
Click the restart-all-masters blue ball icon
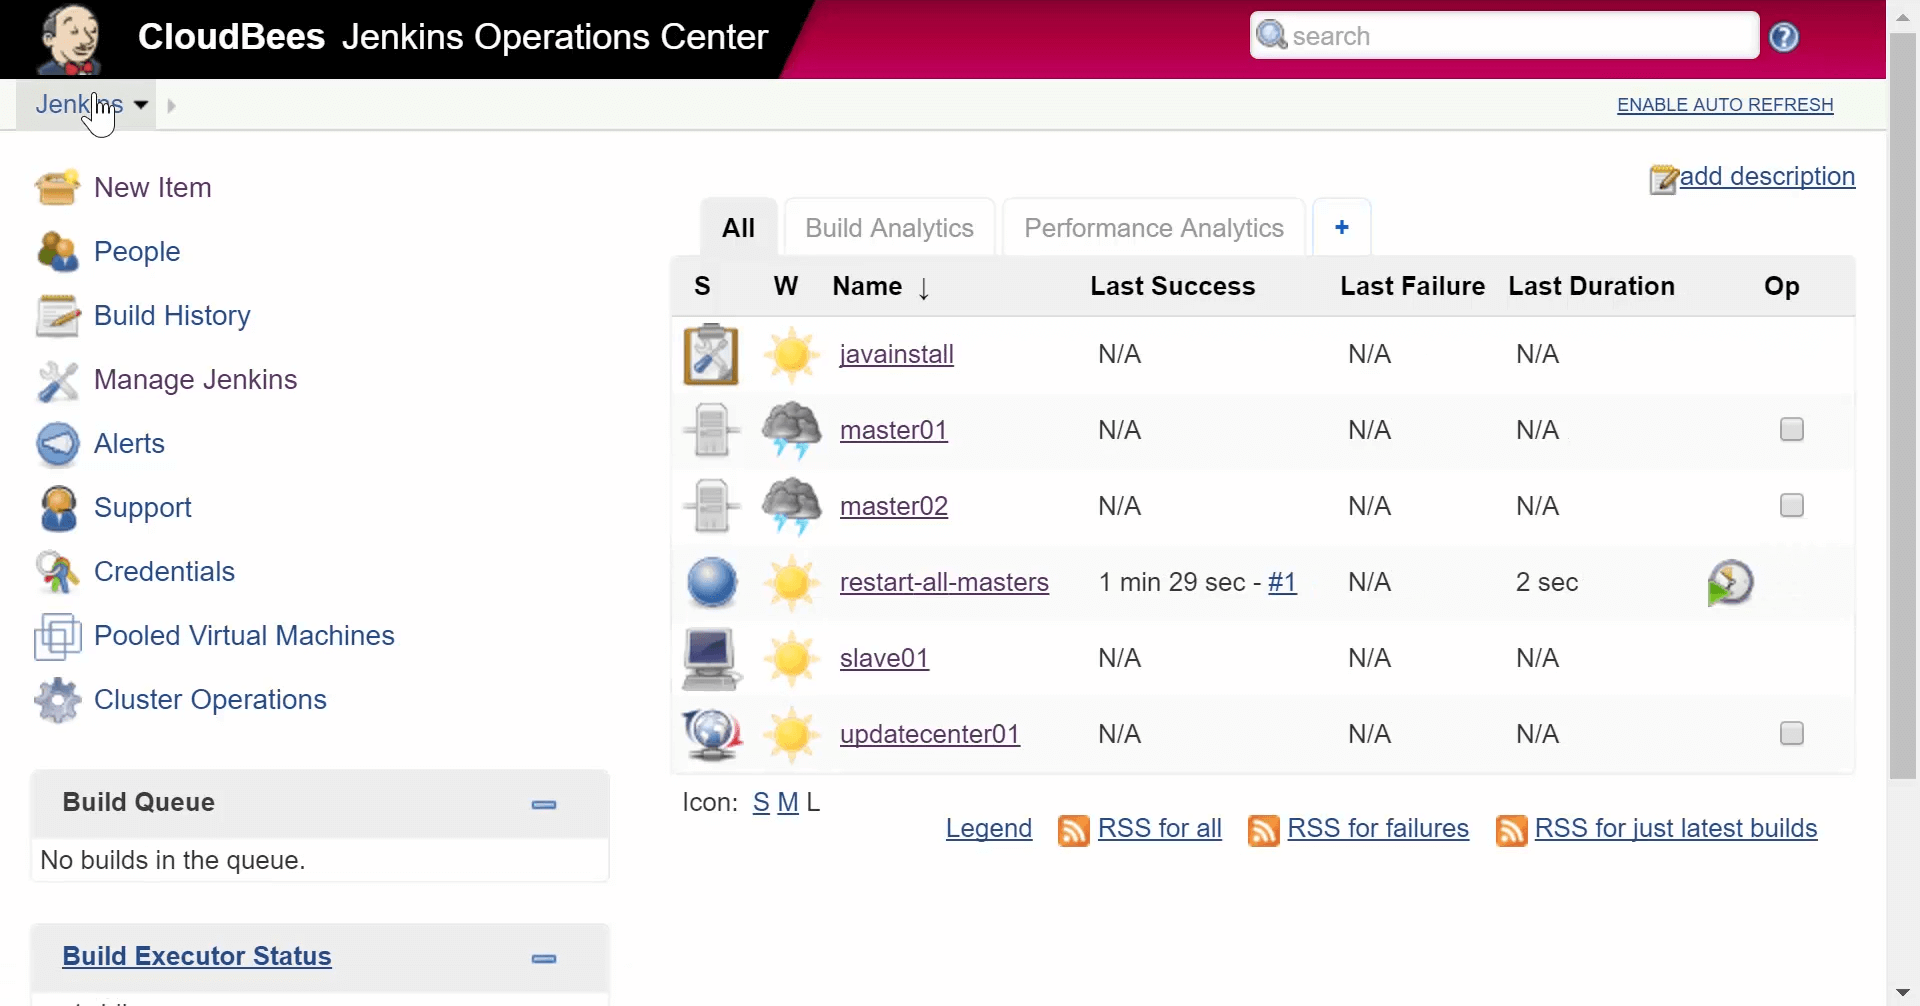coord(712,582)
